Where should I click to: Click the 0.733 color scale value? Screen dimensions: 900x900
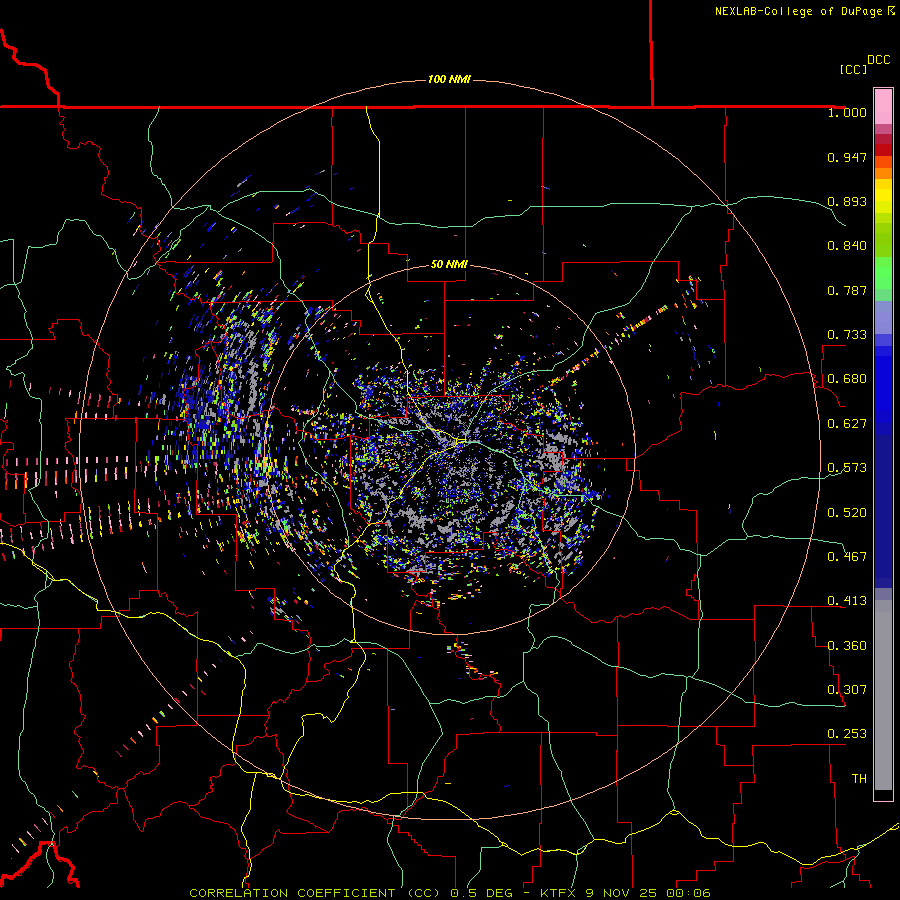point(847,335)
